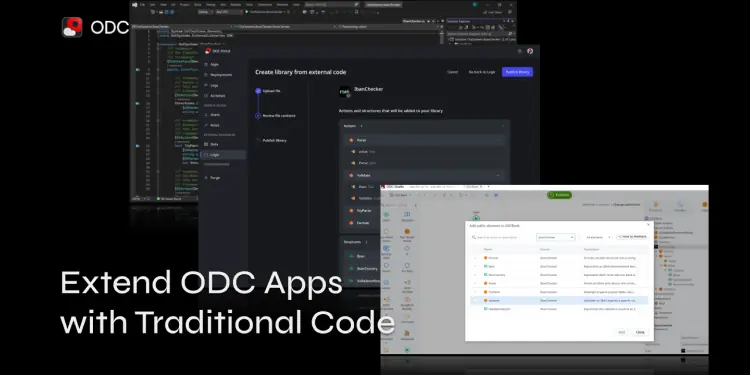
Task: Open Forge in the portal sidebar
Action: tap(215, 177)
